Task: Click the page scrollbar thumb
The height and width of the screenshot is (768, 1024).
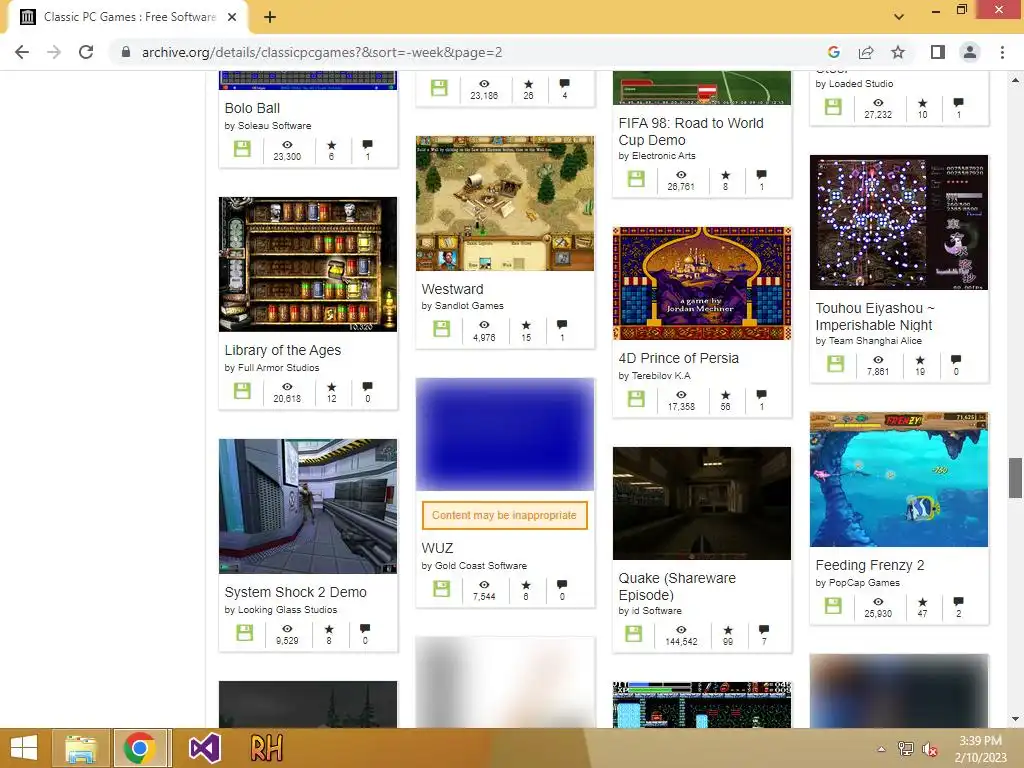Action: (x=1015, y=478)
